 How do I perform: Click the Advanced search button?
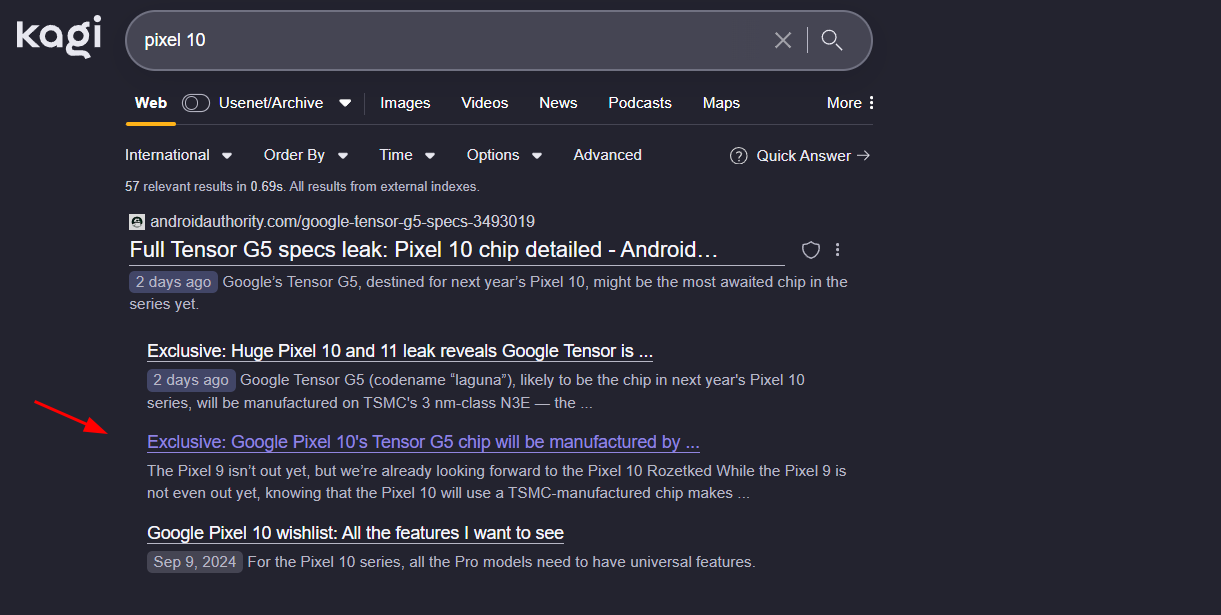click(607, 155)
